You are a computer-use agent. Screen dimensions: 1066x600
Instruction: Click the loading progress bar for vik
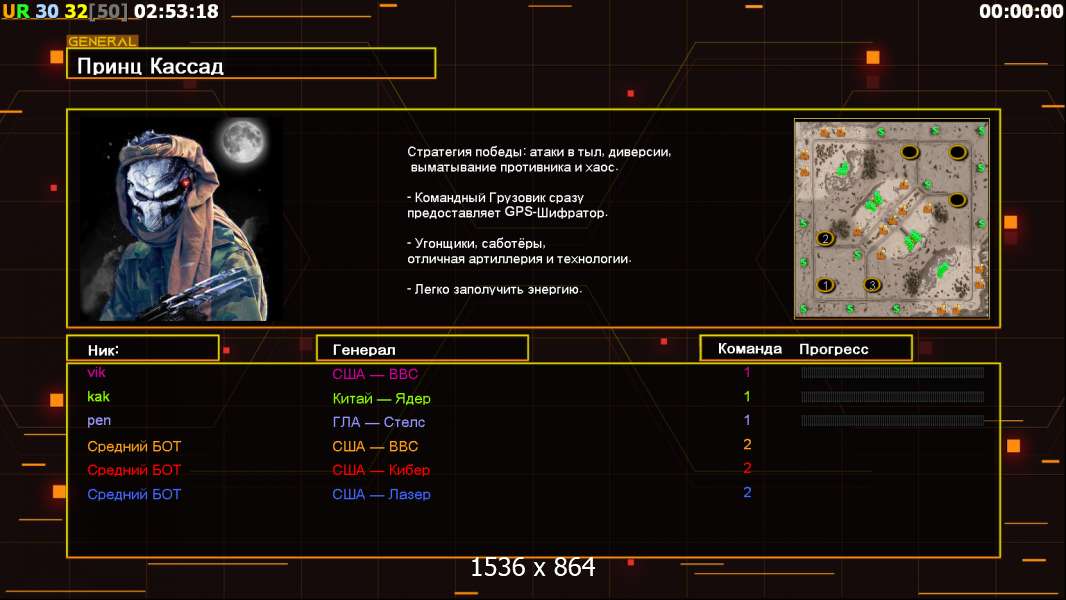click(x=892, y=372)
